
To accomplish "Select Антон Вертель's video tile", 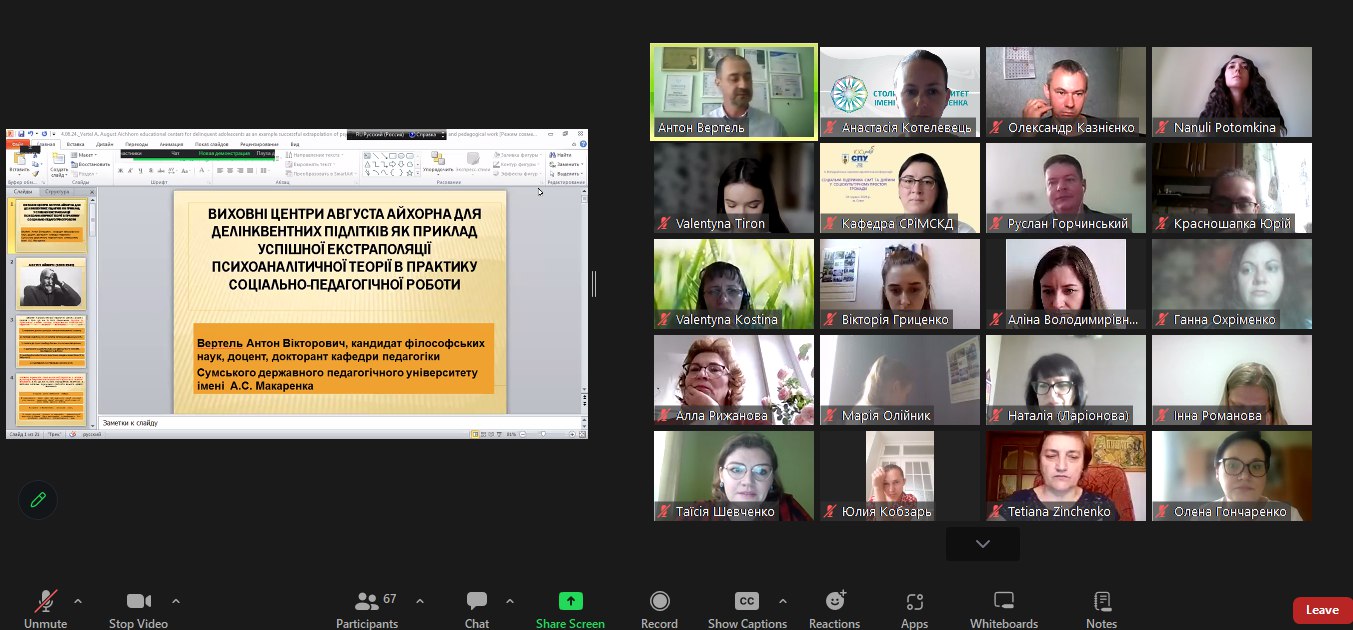I will (733, 91).
